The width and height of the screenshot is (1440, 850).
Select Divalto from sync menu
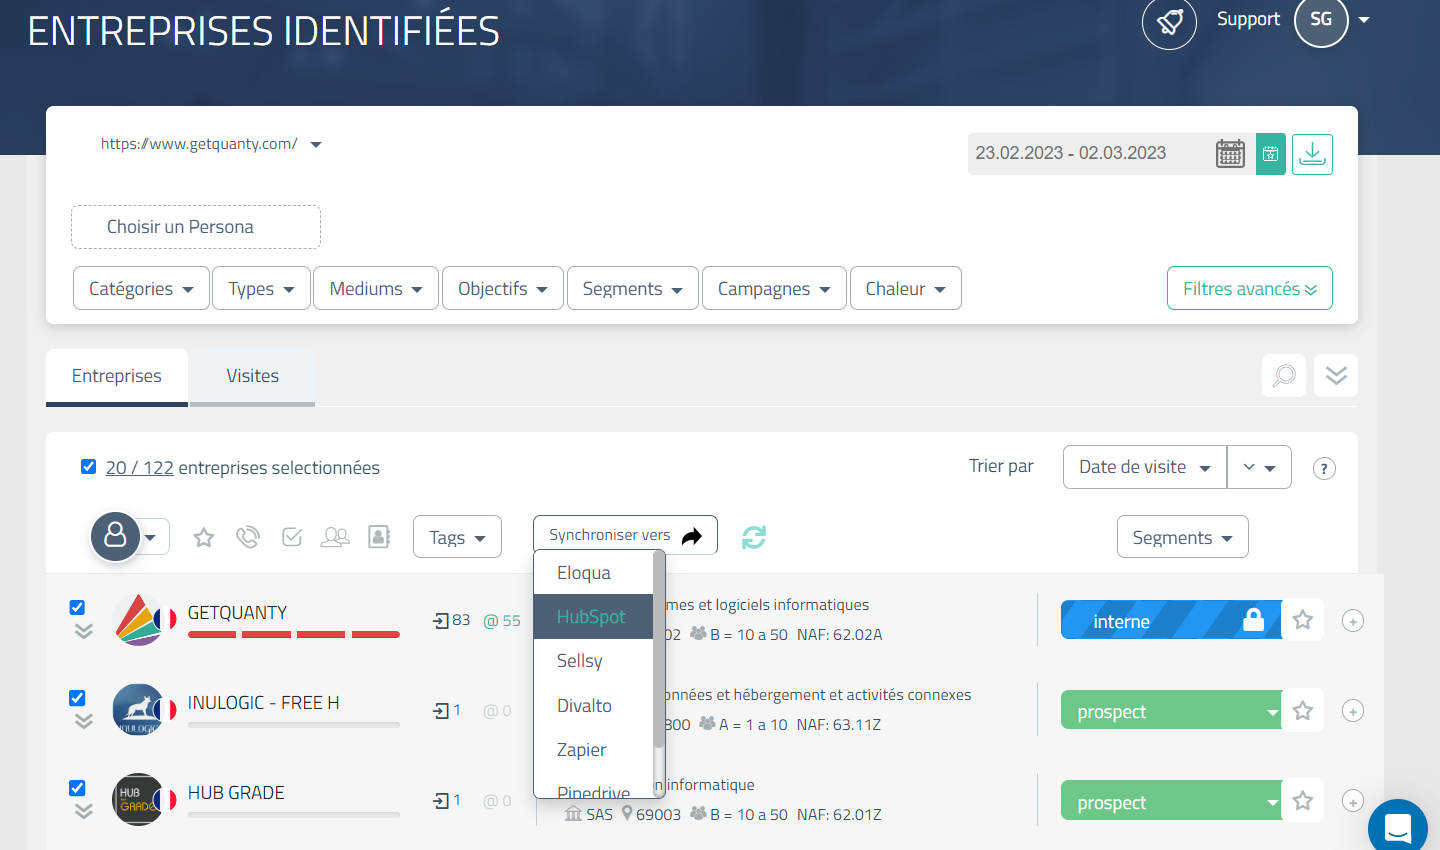594,706
